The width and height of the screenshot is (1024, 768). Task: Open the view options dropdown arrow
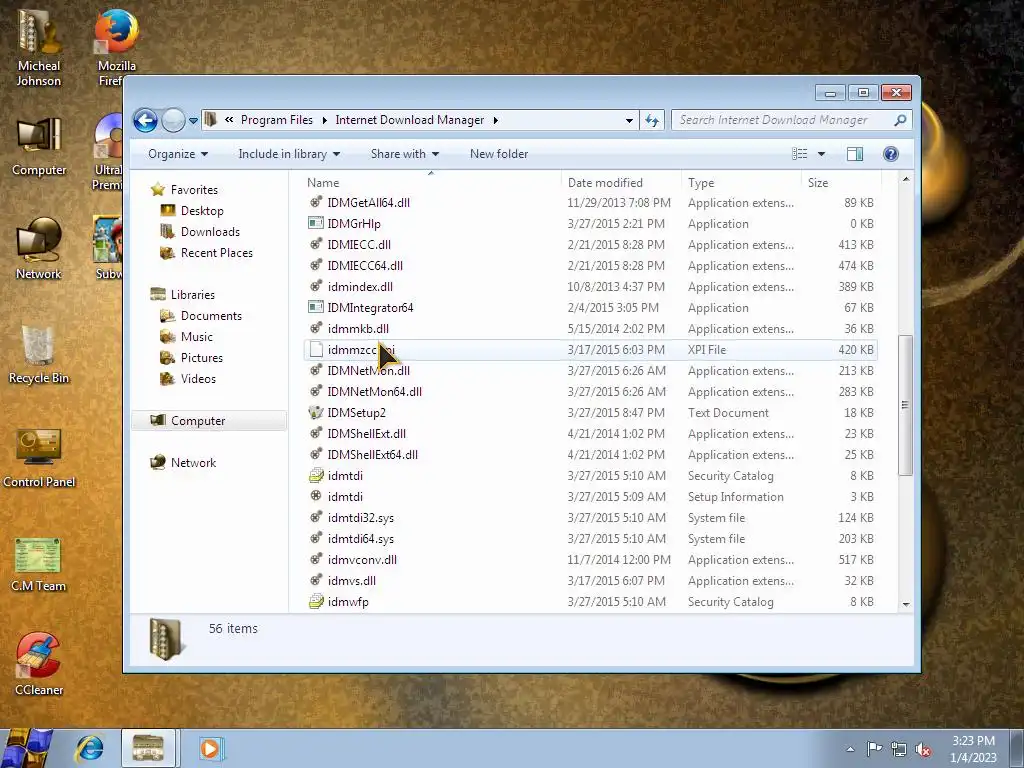click(x=822, y=154)
